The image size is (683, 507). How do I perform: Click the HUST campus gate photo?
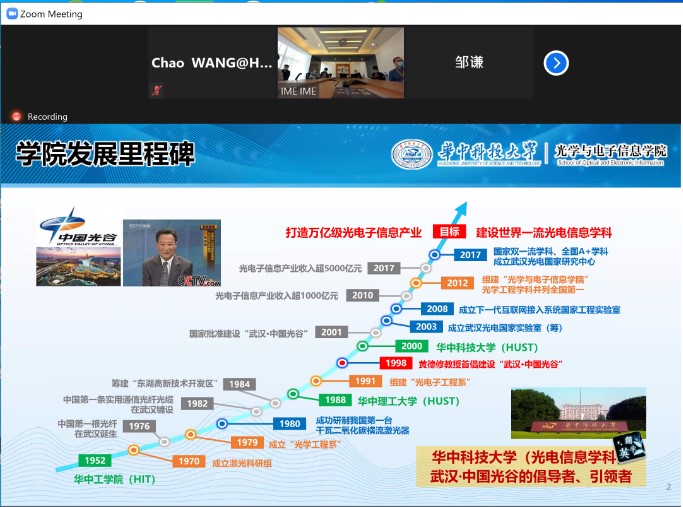tap(578, 413)
